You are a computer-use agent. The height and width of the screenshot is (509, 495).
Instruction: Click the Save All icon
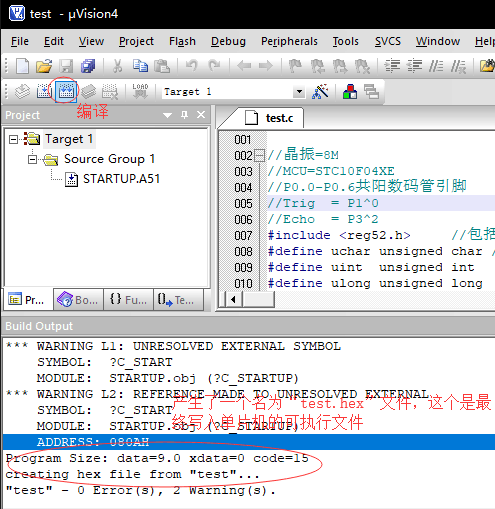point(88,66)
